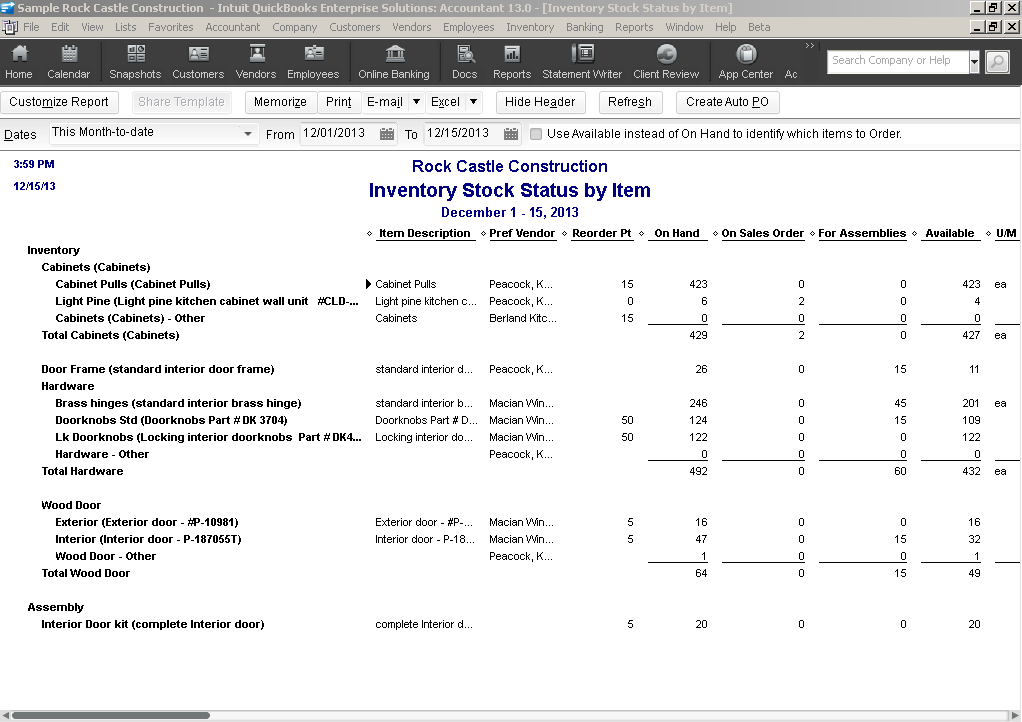Screen dimensions: 1022x722
Task: Open the Window menu
Action: coord(684,27)
